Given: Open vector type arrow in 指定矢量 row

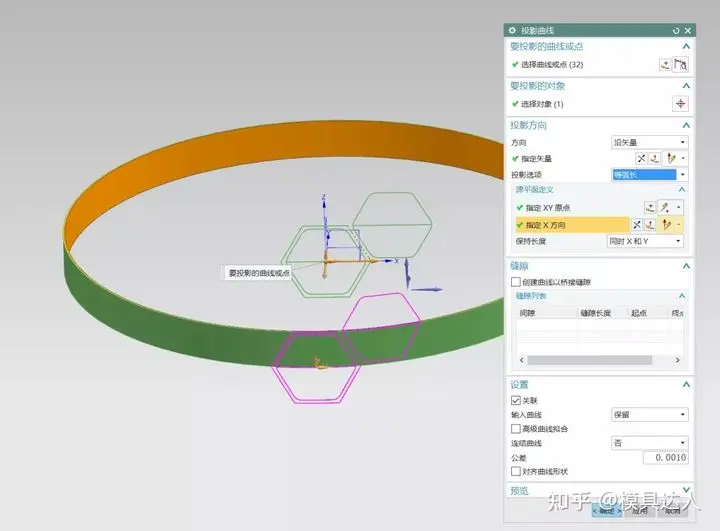Looking at the screenshot, I should coord(683,158).
